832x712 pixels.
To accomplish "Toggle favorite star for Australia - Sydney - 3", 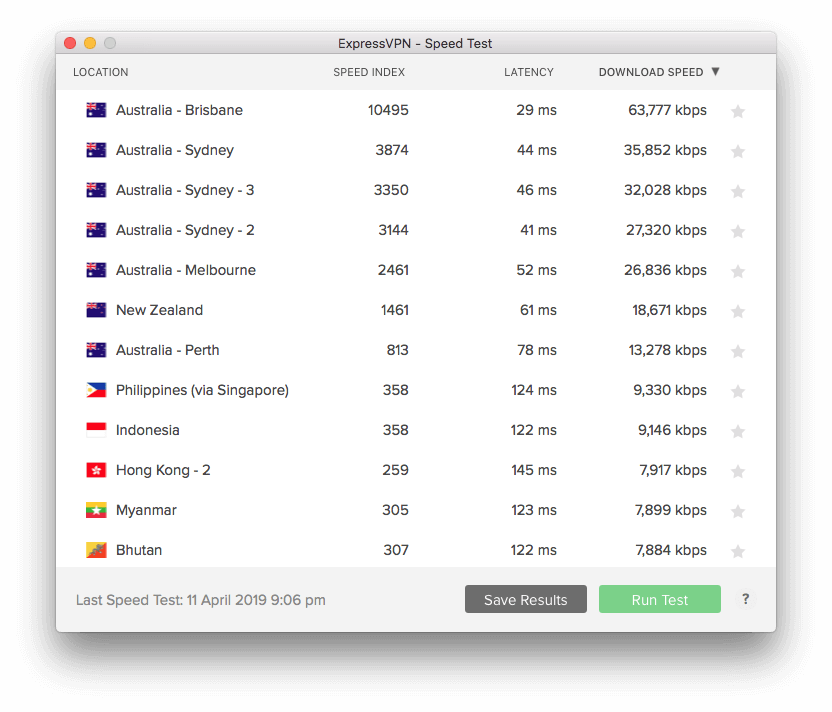I will (x=738, y=191).
